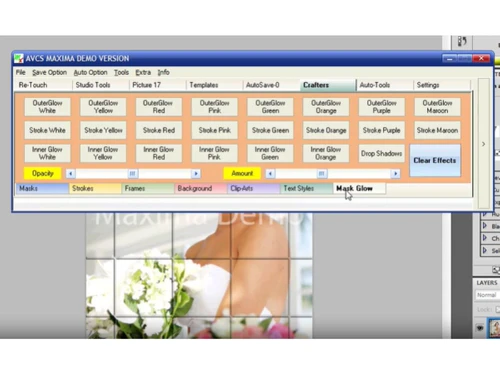Image resolution: width=500 pixels, height=375 pixels.
Task: Select the Crafters tab
Action: (328, 85)
